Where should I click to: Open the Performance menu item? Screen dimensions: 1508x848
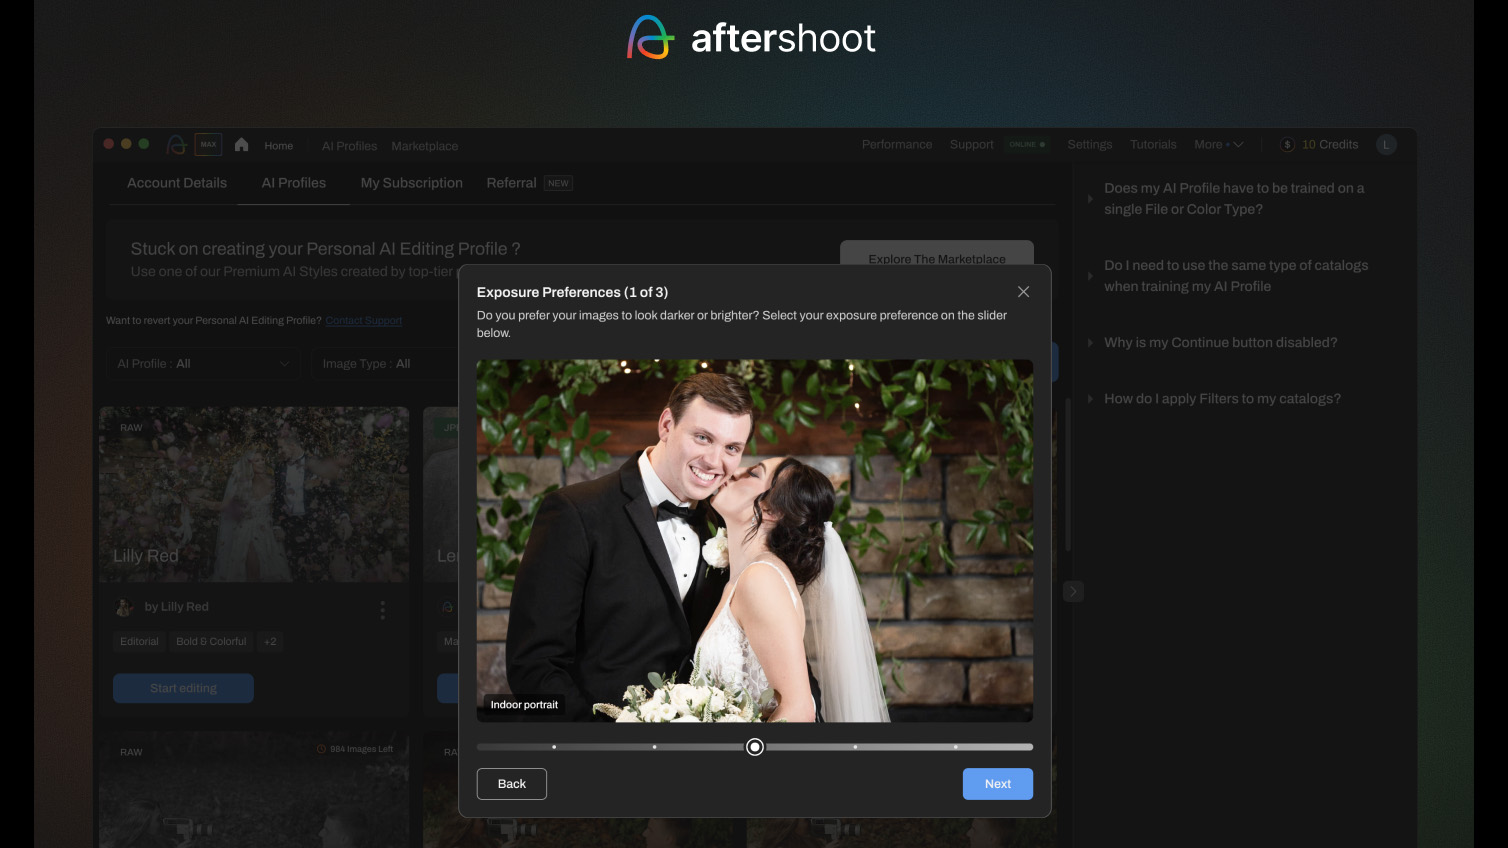click(x=897, y=145)
